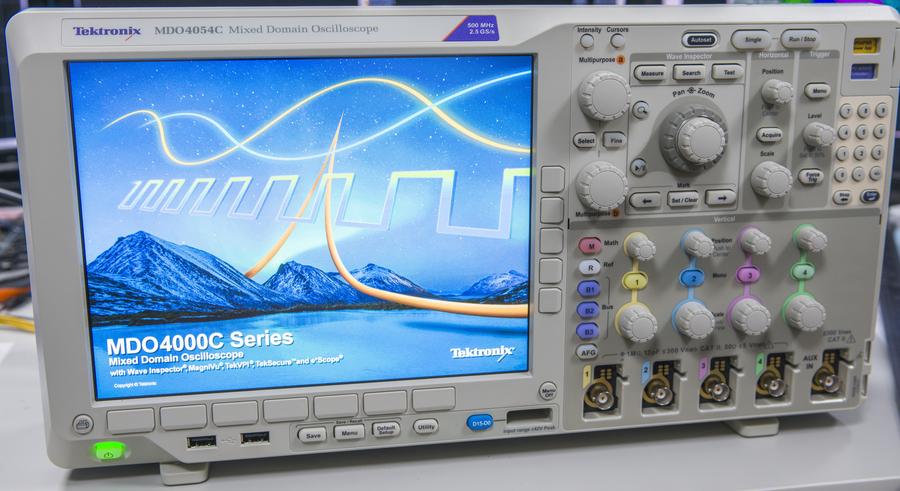Select the pink M Math button
This screenshot has width=900, height=491.
coord(590,246)
